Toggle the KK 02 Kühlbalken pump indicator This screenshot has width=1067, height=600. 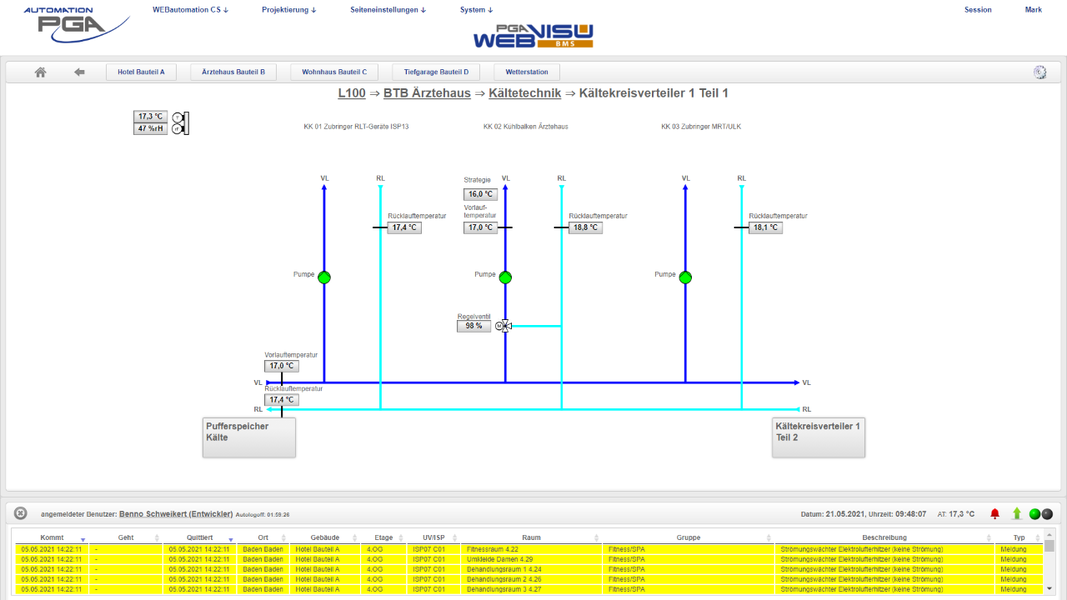[505, 277]
